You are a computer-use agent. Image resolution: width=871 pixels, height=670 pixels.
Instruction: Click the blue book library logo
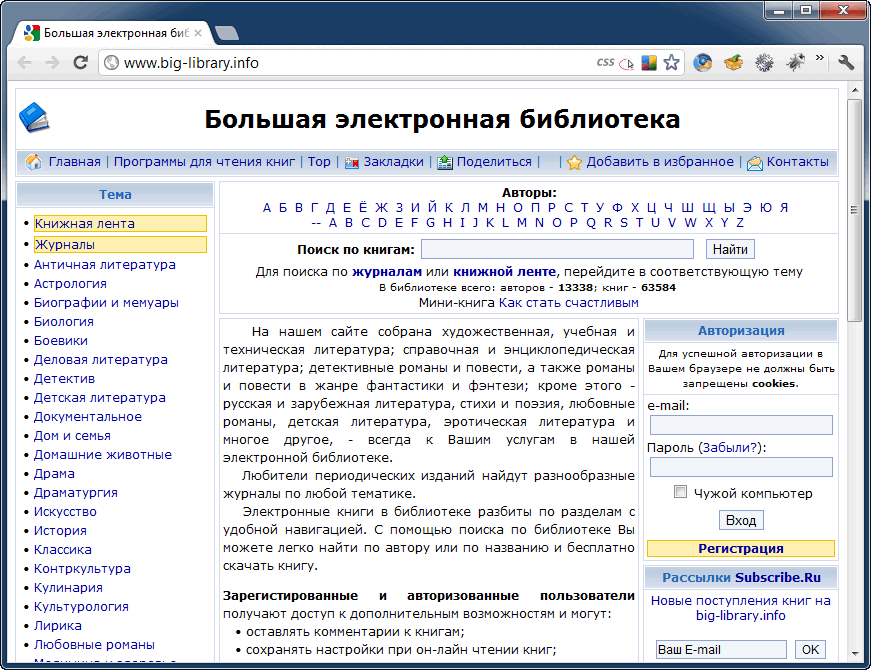click(x=34, y=118)
